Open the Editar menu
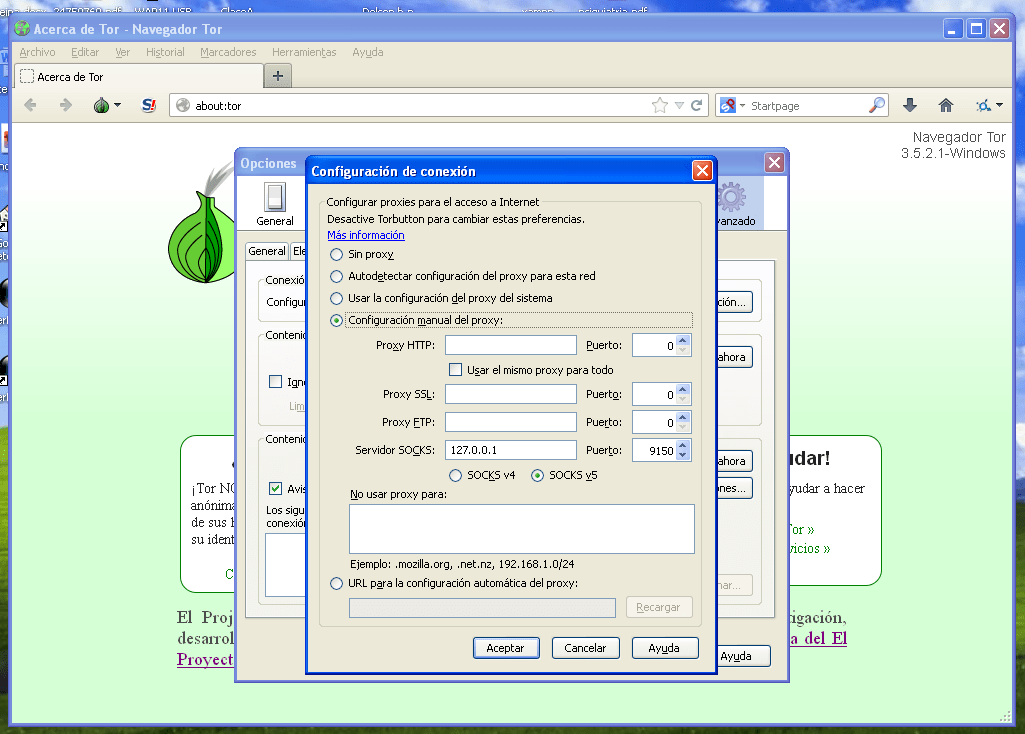Viewport: 1025px width, 734px height. coord(85,52)
